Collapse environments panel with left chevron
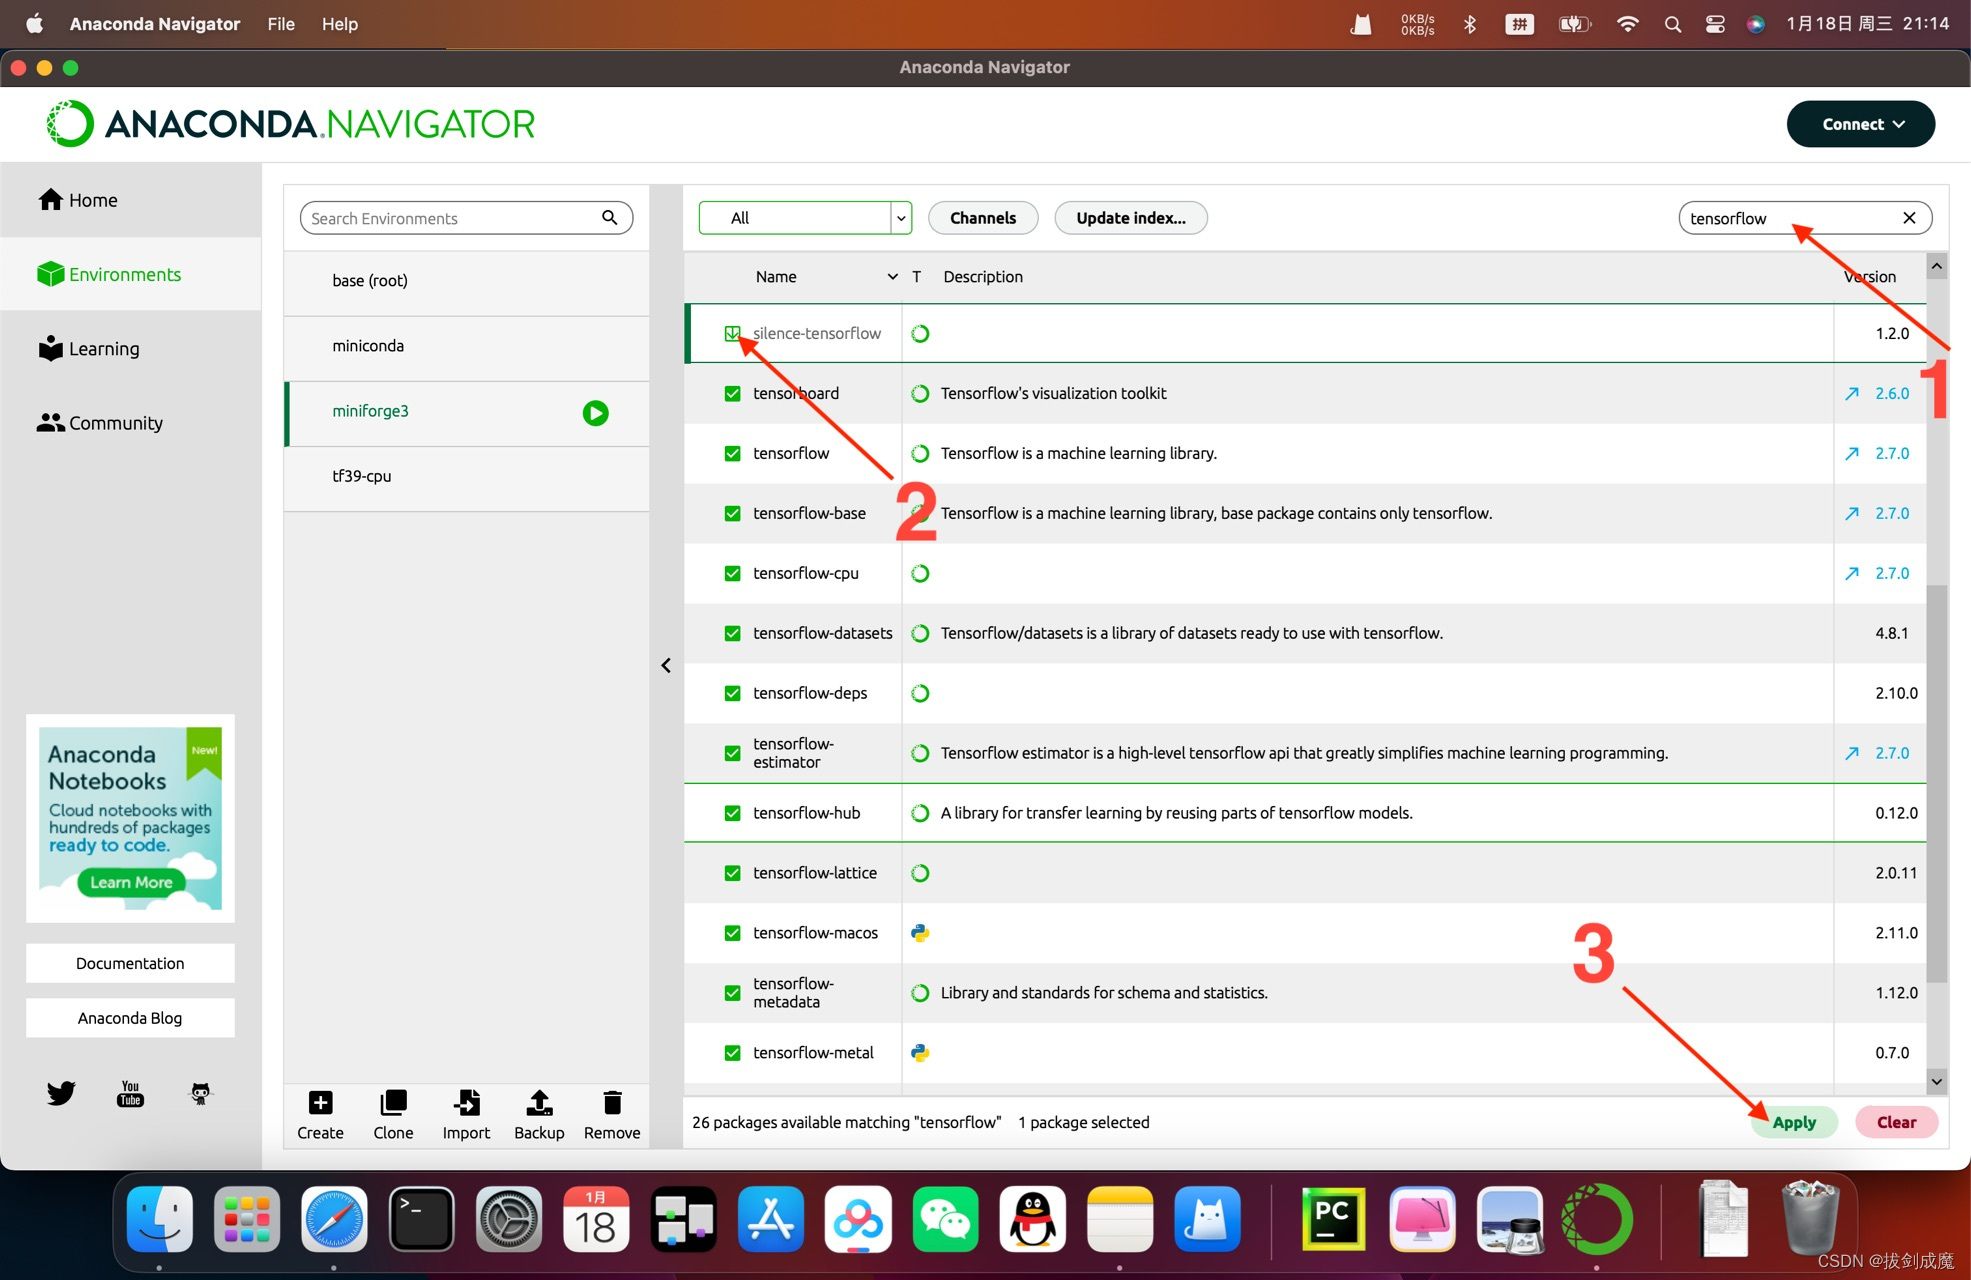1971x1280 pixels. pyautogui.click(x=666, y=665)
